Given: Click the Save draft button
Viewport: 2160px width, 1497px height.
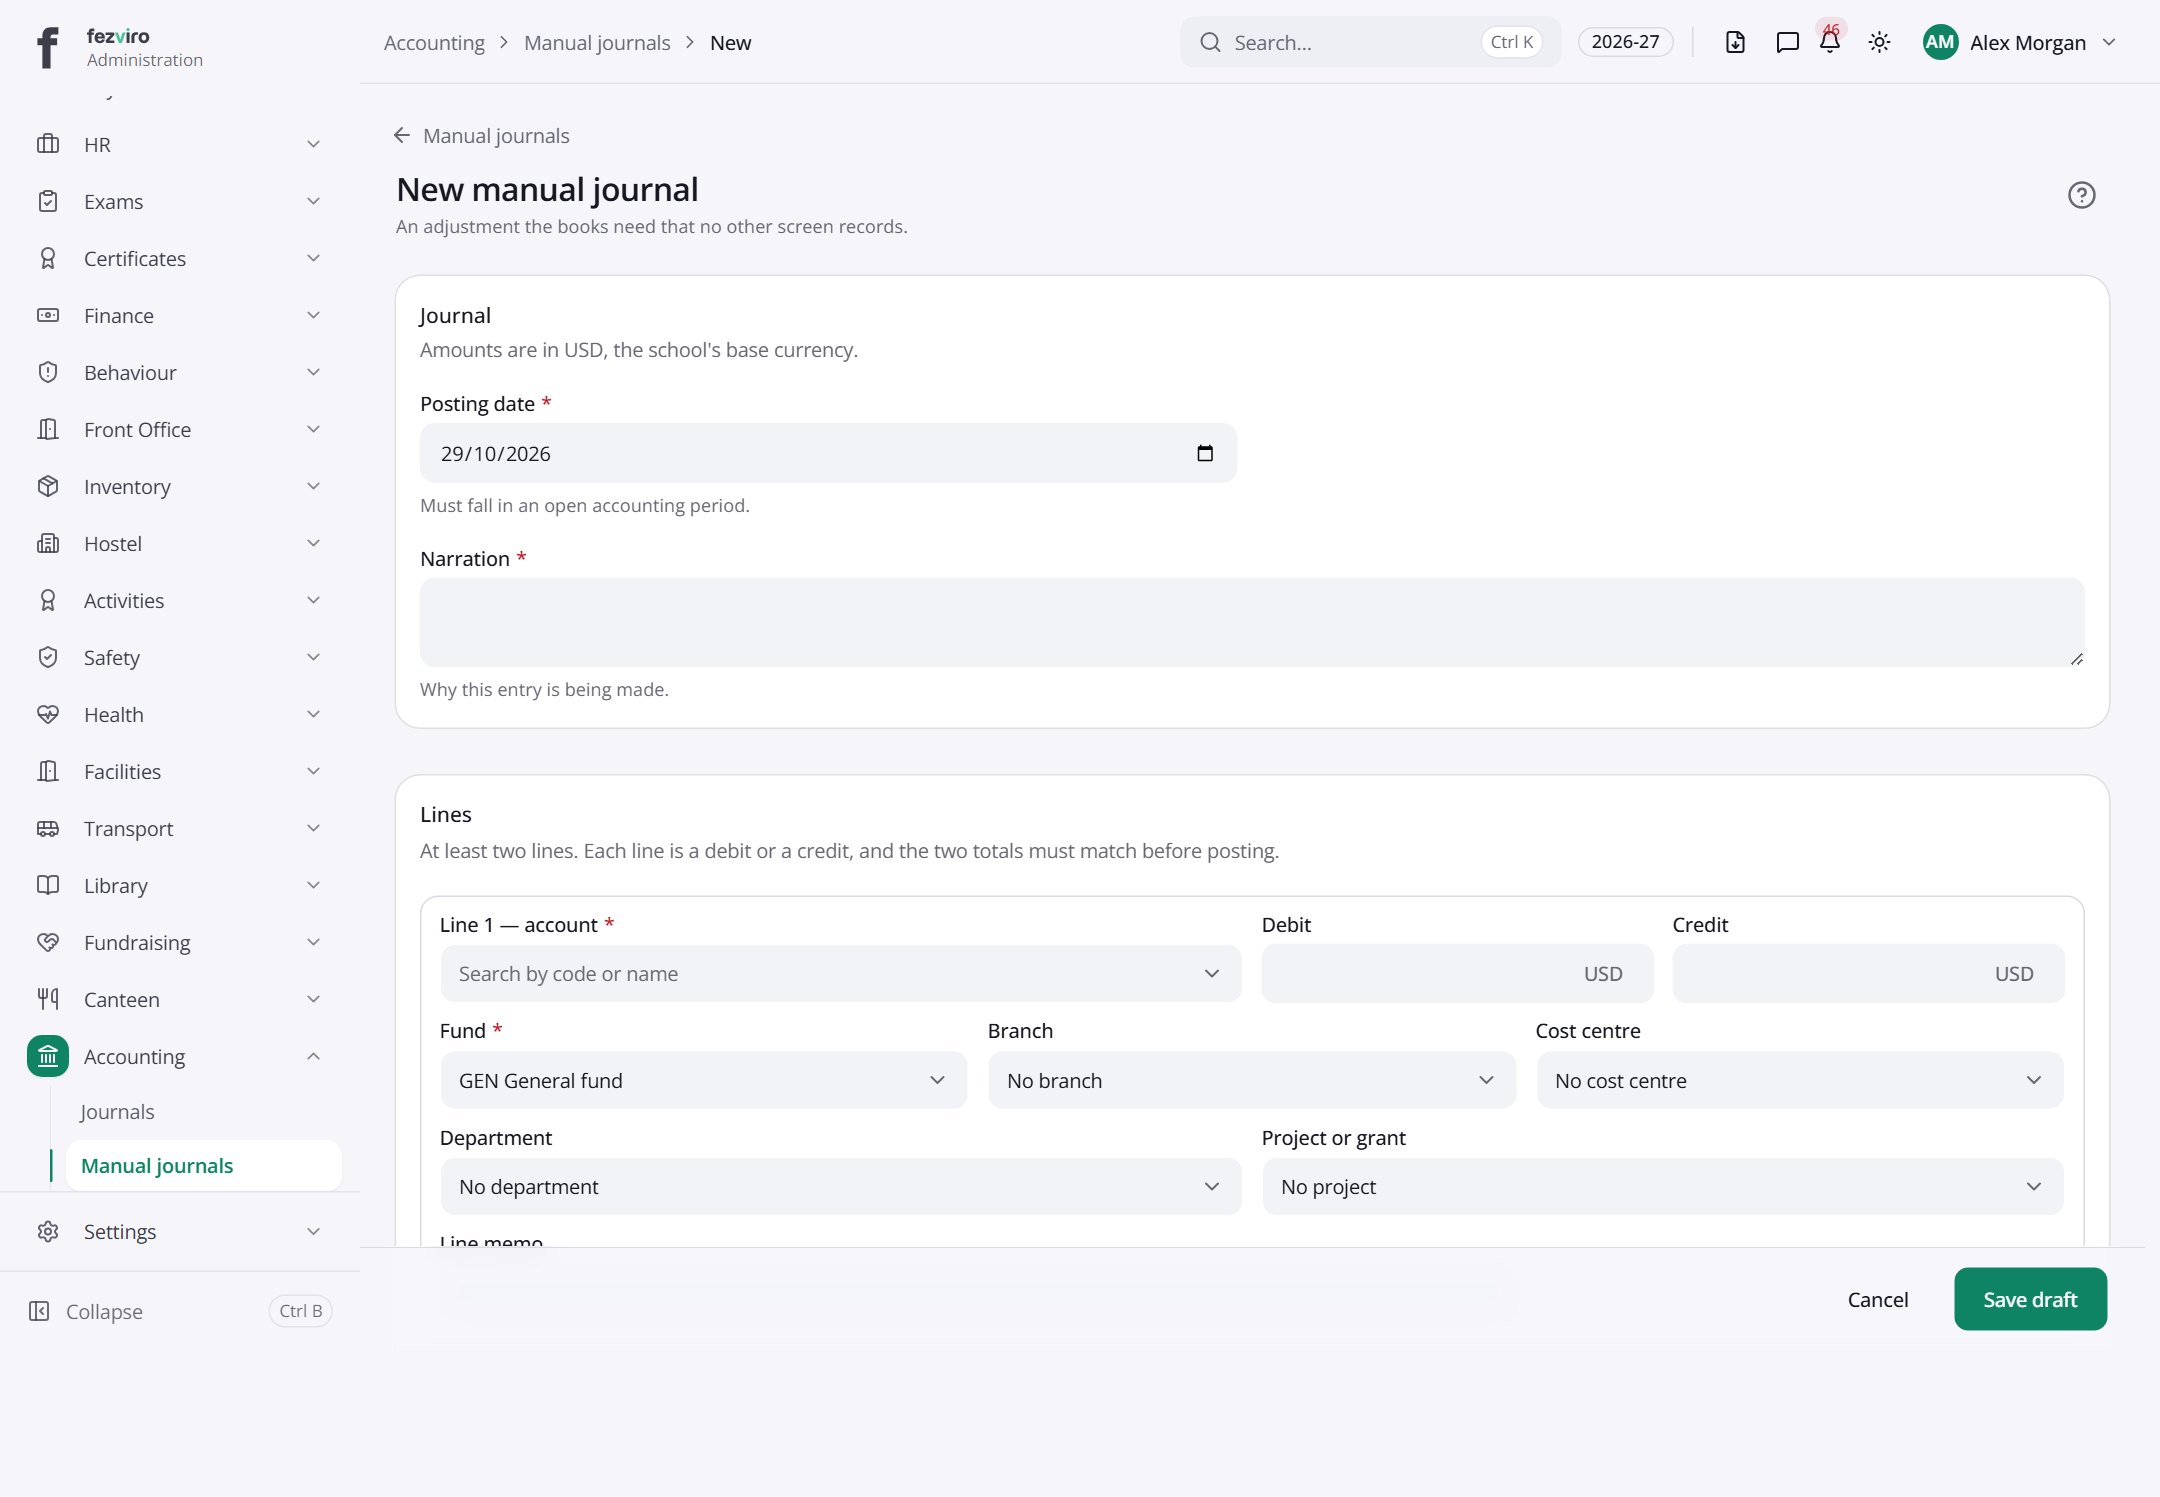Looking at the screenshot, I should 2030,1299.
